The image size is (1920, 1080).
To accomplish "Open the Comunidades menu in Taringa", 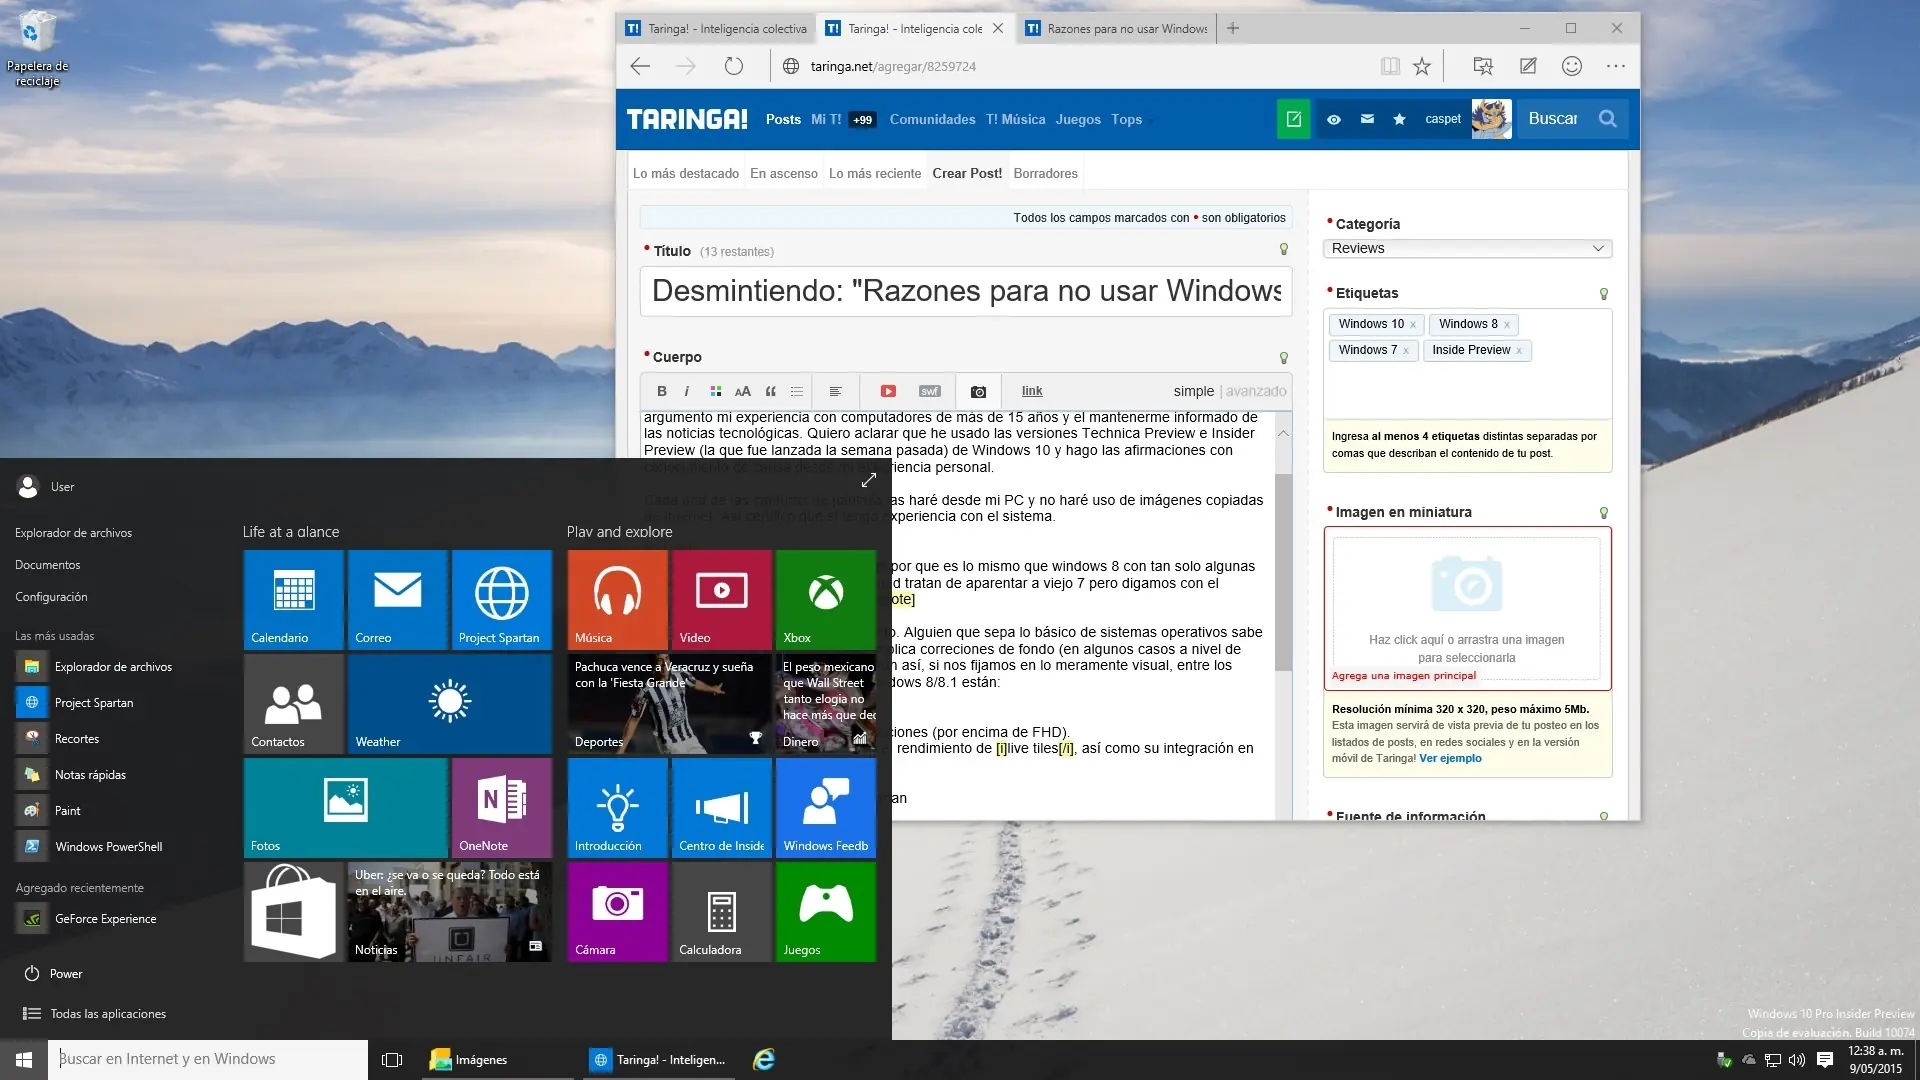I will 931,119.
